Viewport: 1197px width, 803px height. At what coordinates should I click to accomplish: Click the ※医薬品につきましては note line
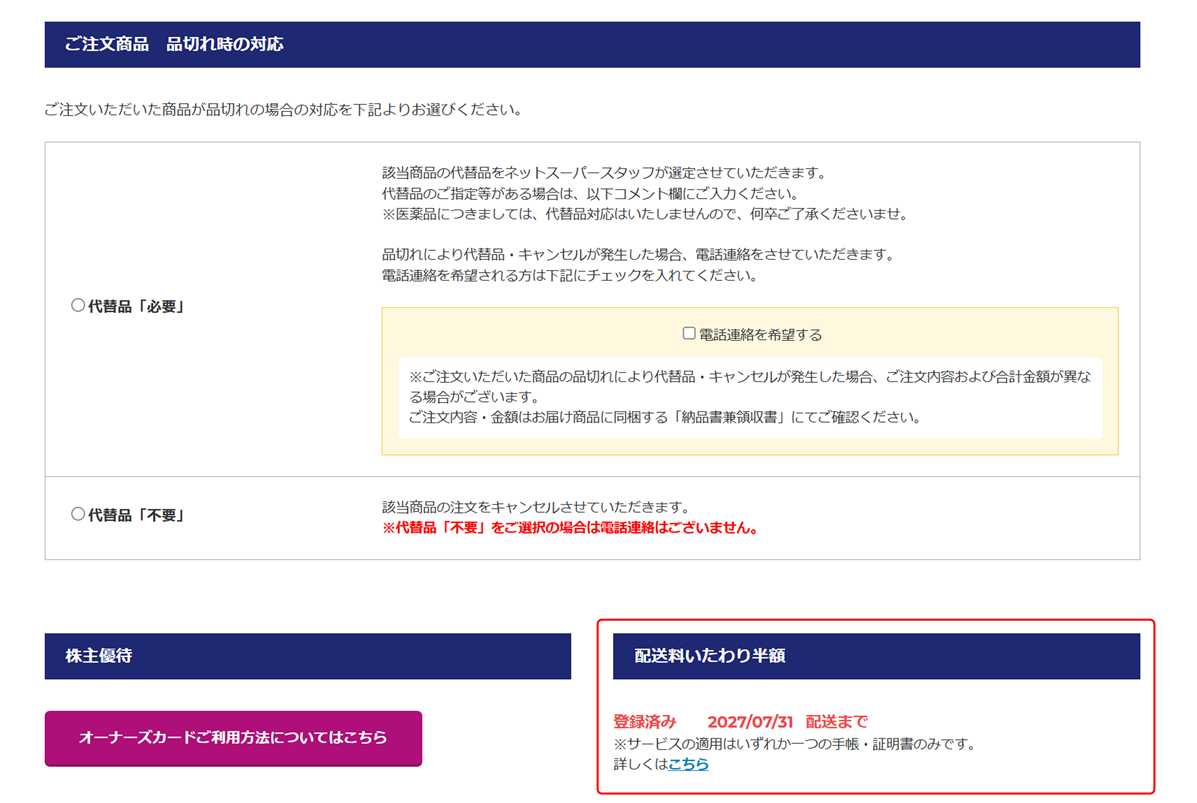point(644,214)
